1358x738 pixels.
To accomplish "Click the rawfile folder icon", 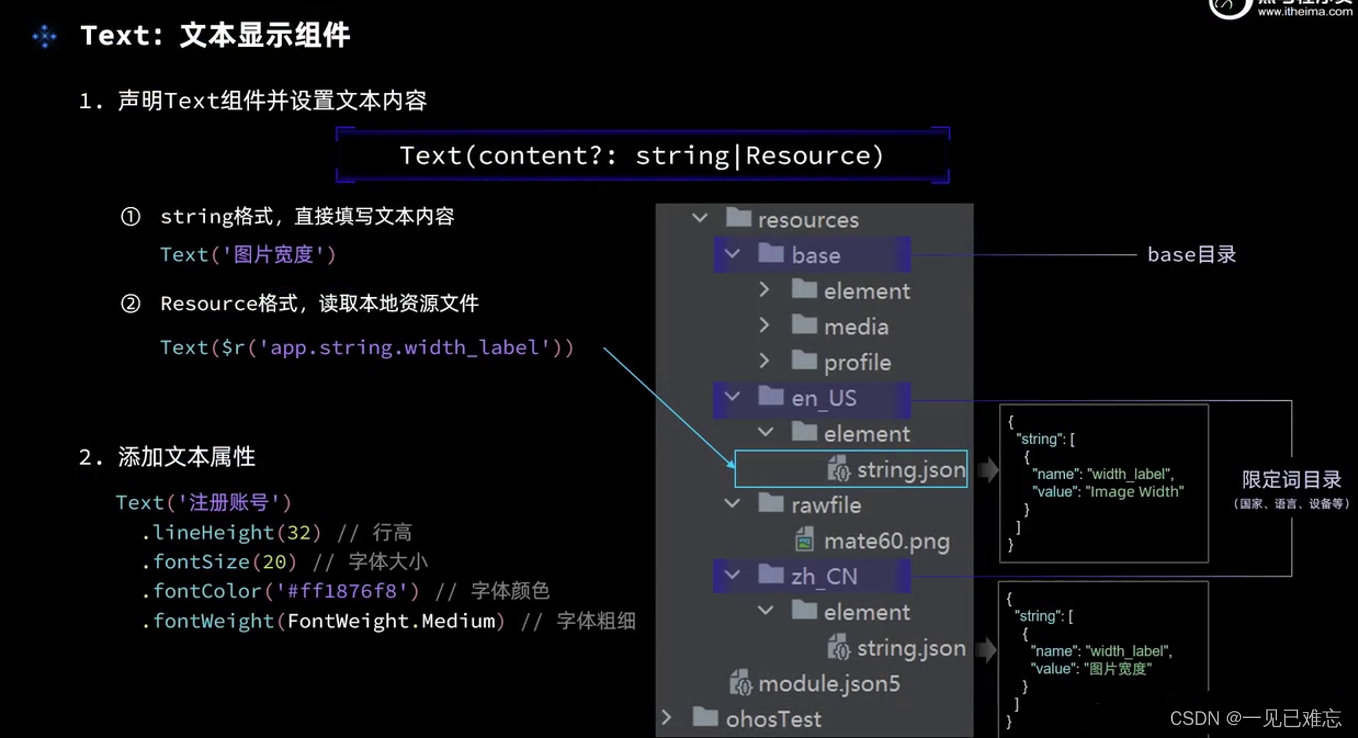I will tap(771, 504).
